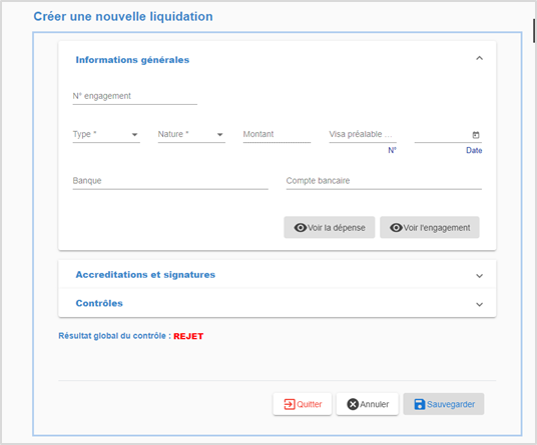The image size is (537, 445).
Task: Click the Compte bancaire field
Action: coord(384,181)
